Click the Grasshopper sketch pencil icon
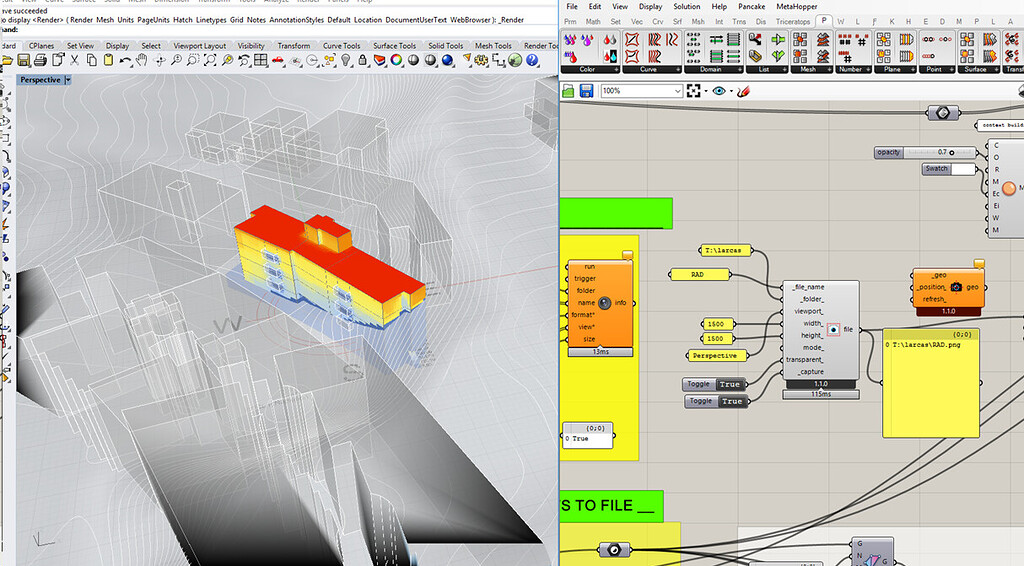This screenshot has width=1024, height=566. [743, 91]
